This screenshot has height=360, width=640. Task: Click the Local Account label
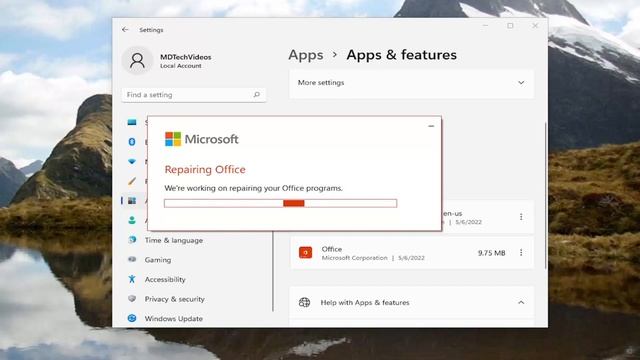[x=180, y=66]
